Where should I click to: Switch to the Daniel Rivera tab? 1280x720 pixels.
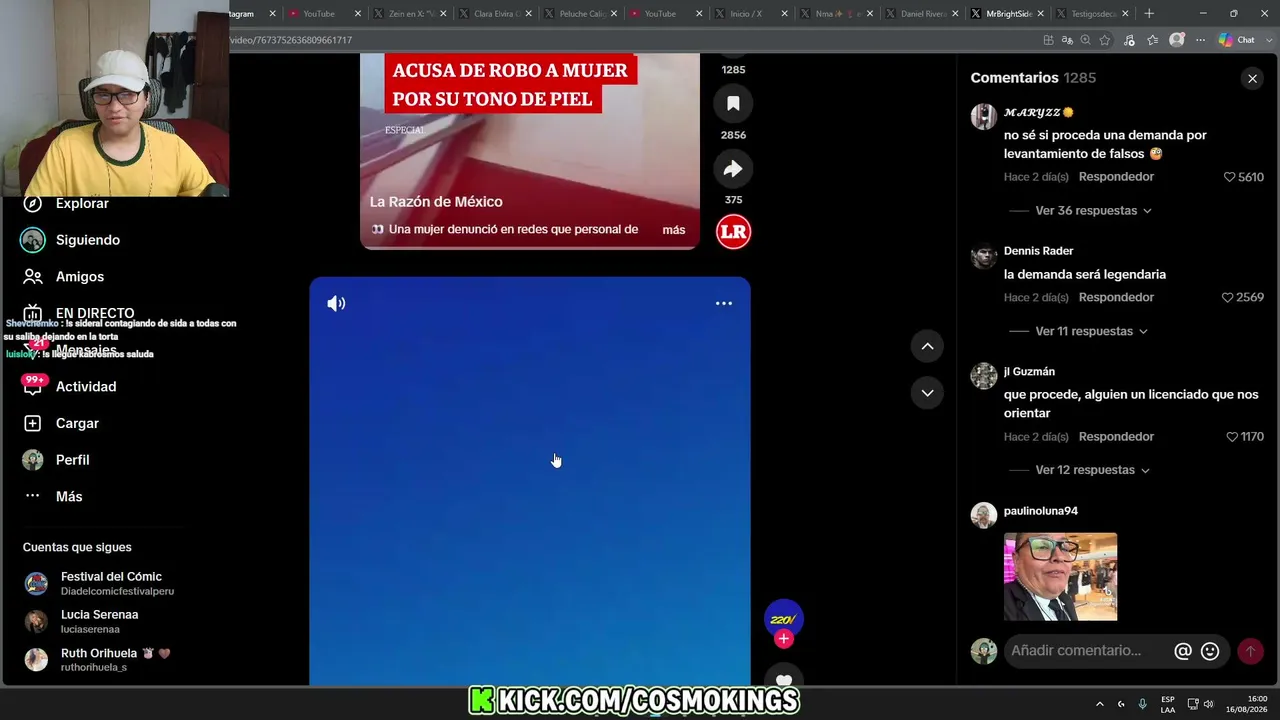(922, 14)
